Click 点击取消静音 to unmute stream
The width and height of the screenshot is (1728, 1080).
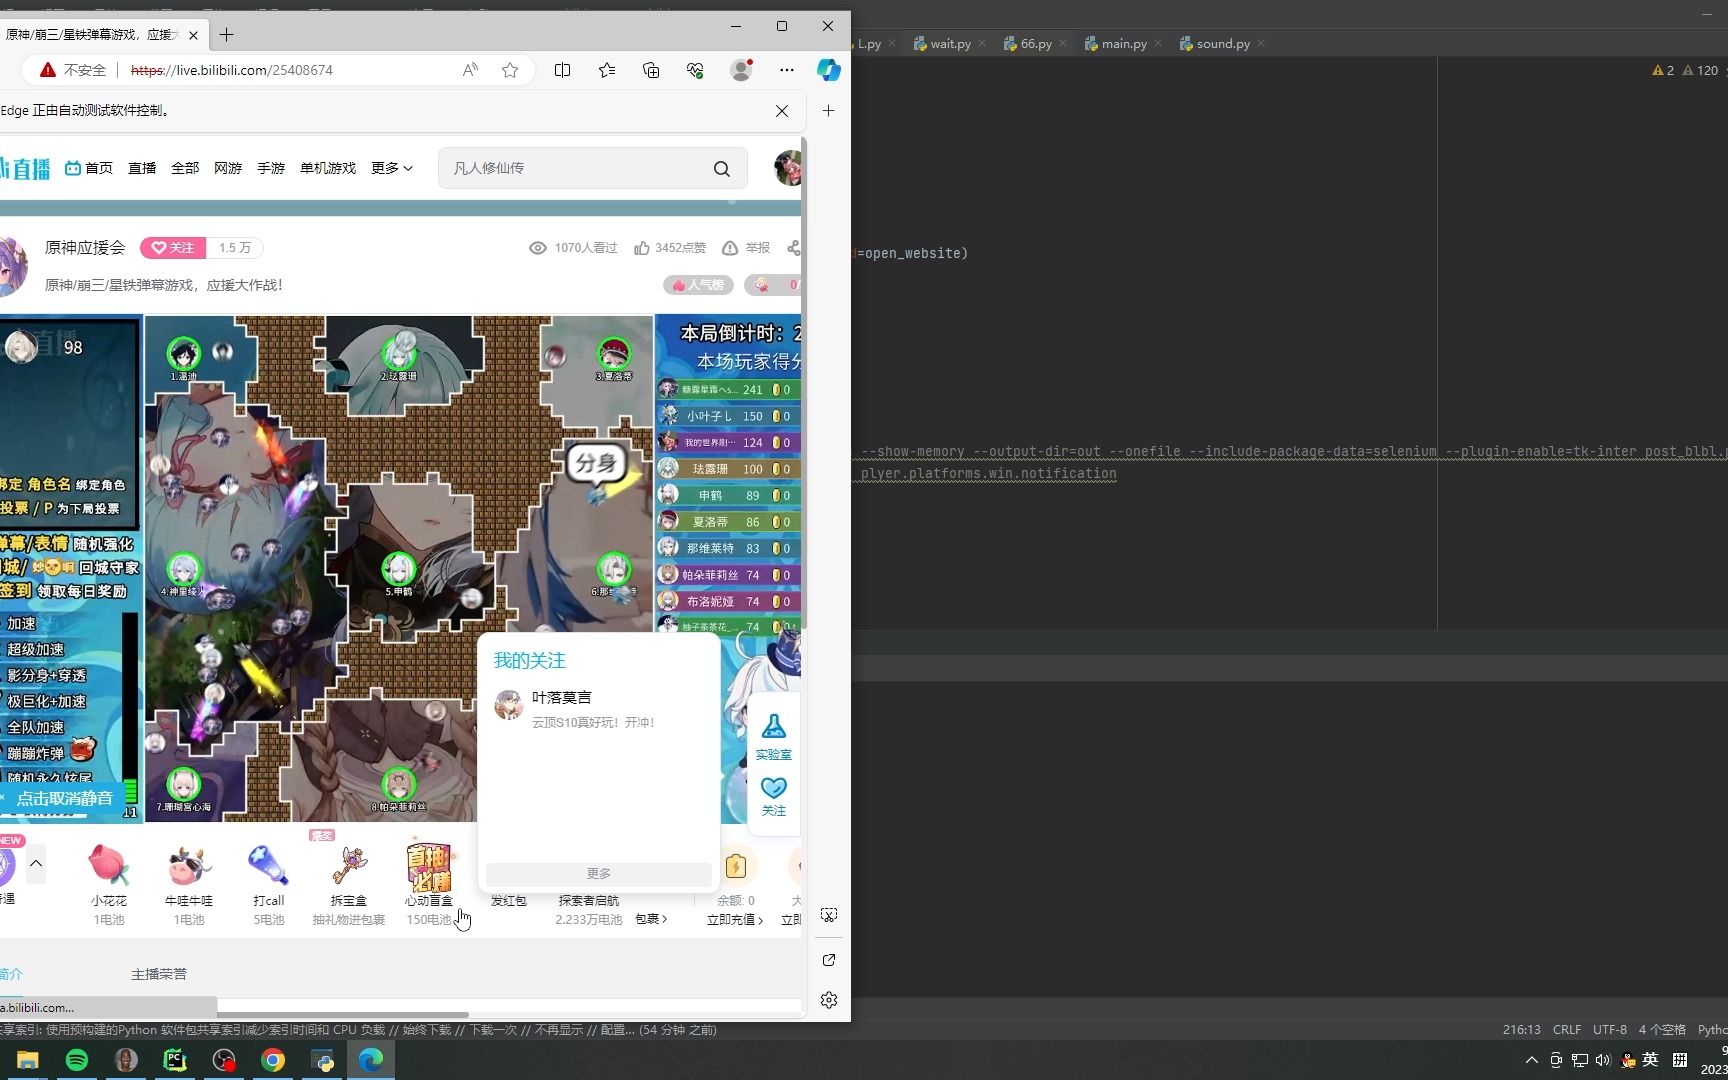coord(64,798)
